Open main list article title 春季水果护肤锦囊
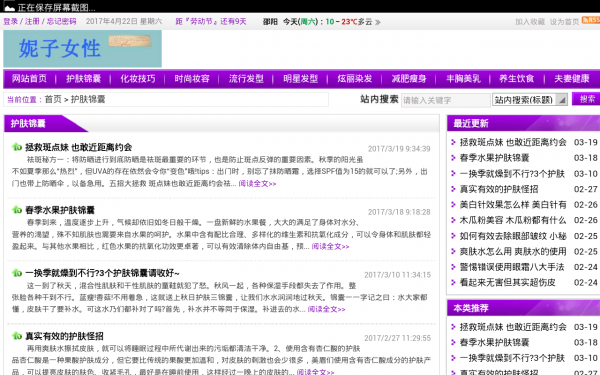 [x=60, y=210]
